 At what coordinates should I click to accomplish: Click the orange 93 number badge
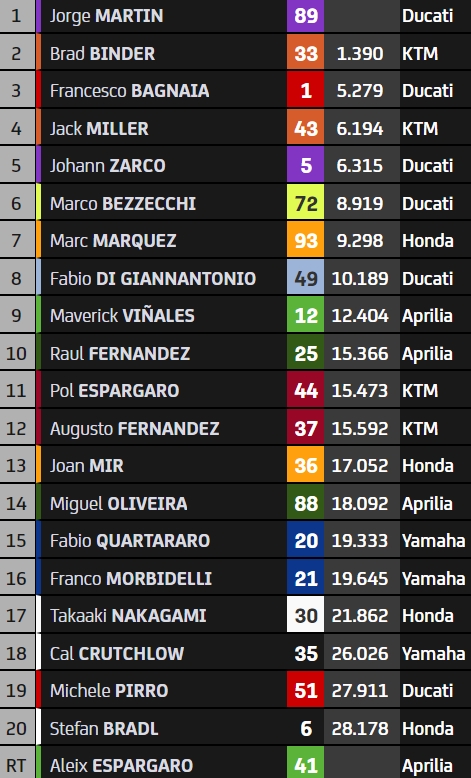305,241
